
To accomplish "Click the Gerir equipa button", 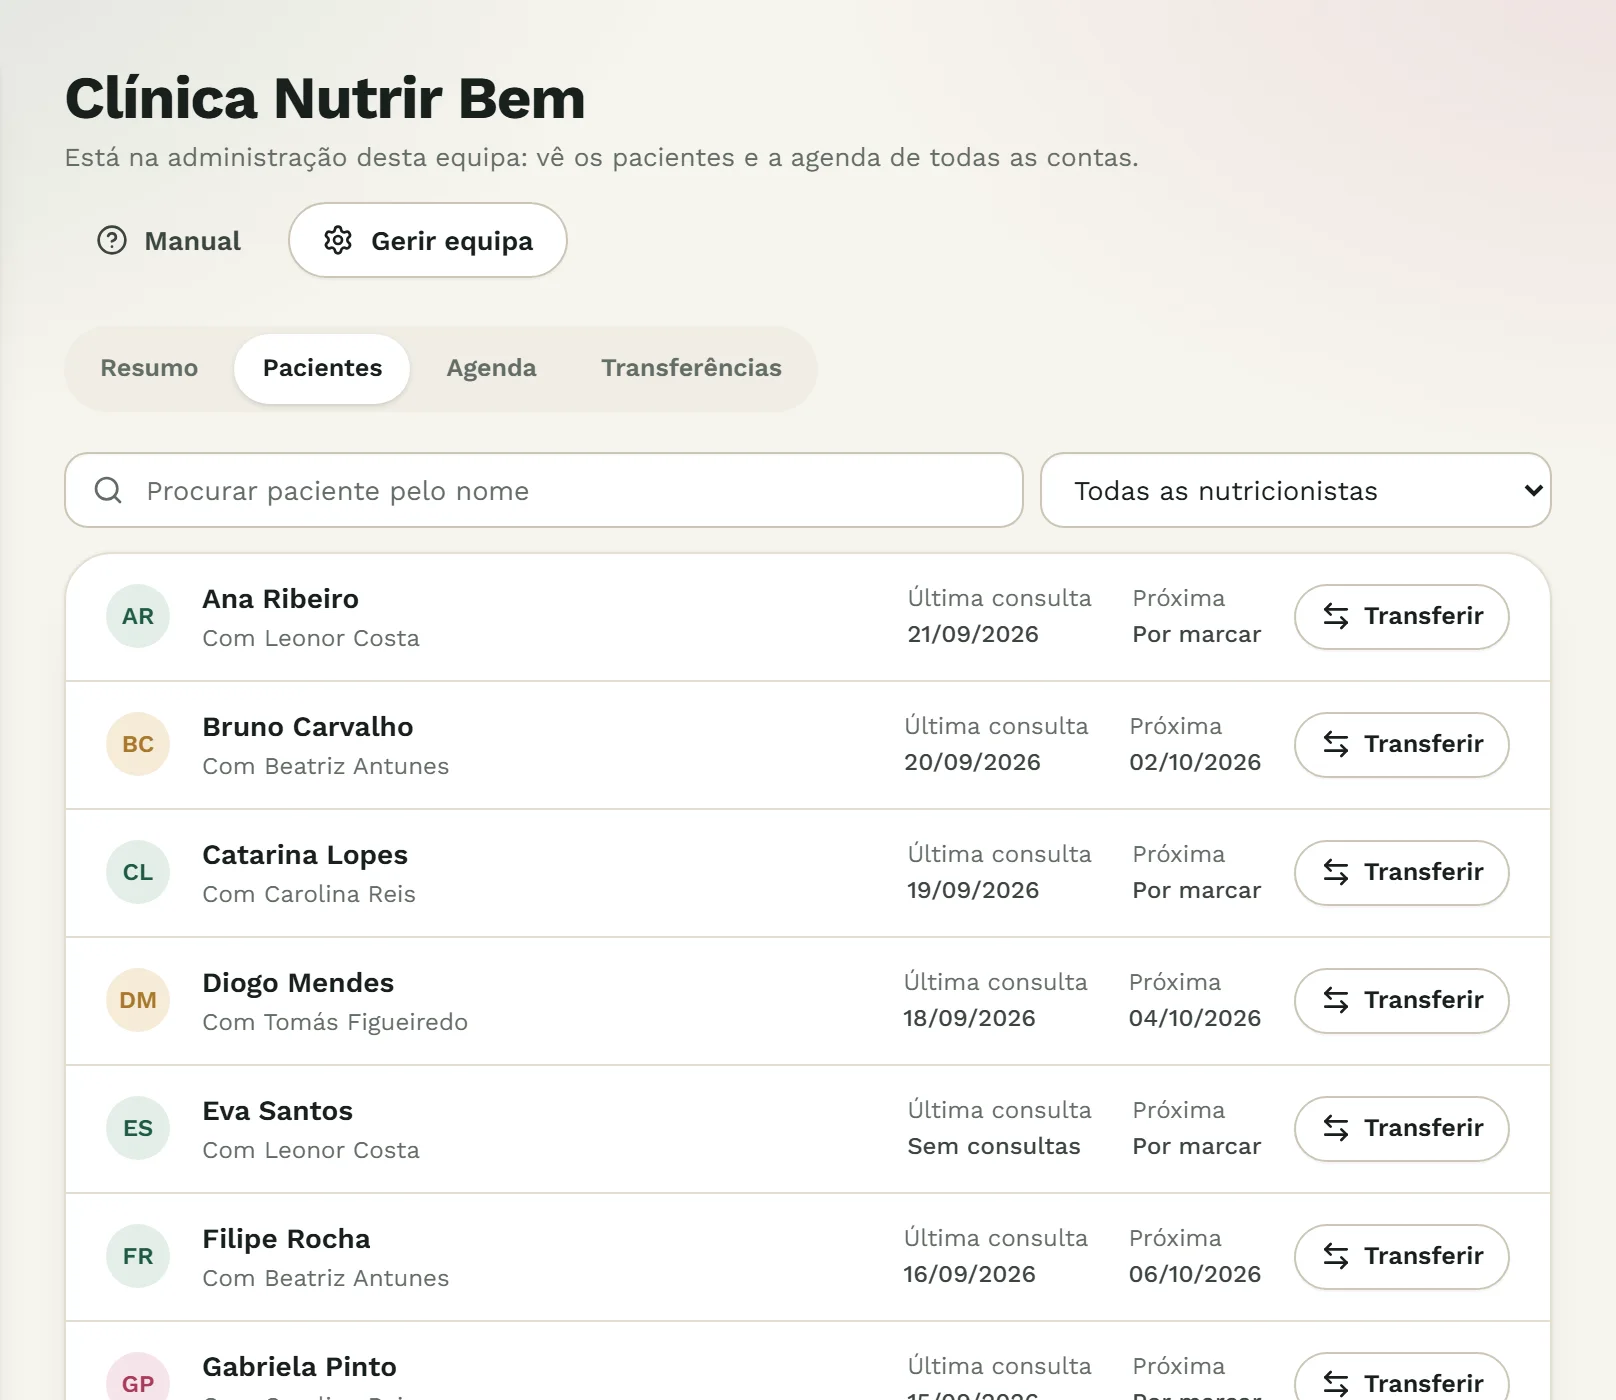I will 428,241.
